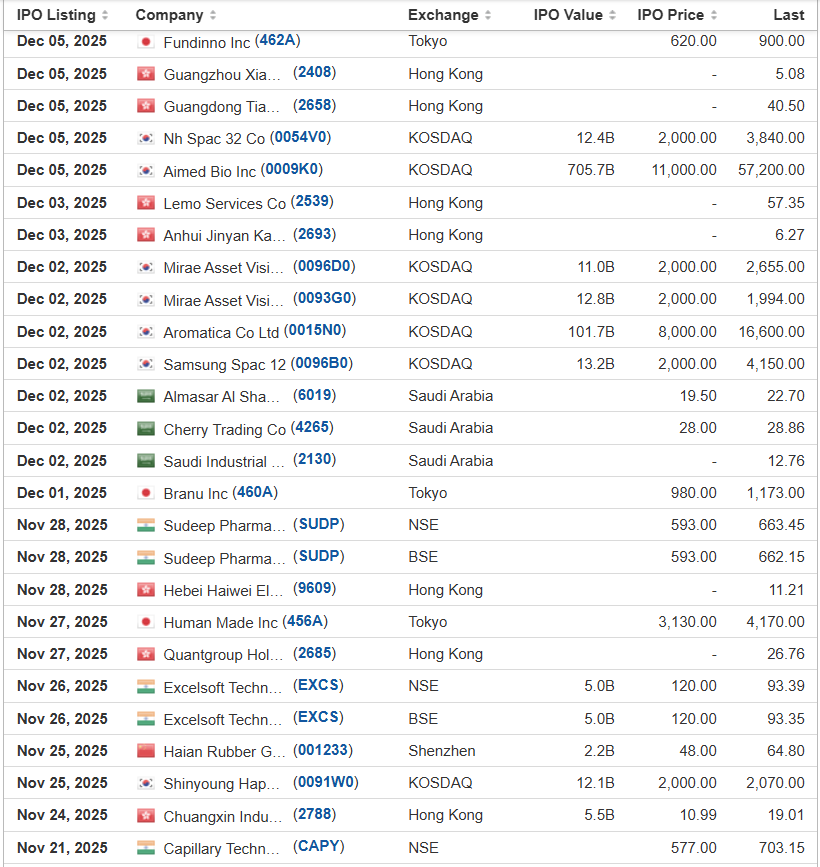The height and width of the screenshot is (867, 820).
Task: Open CAPY ticker link
Action: [318, 846]
